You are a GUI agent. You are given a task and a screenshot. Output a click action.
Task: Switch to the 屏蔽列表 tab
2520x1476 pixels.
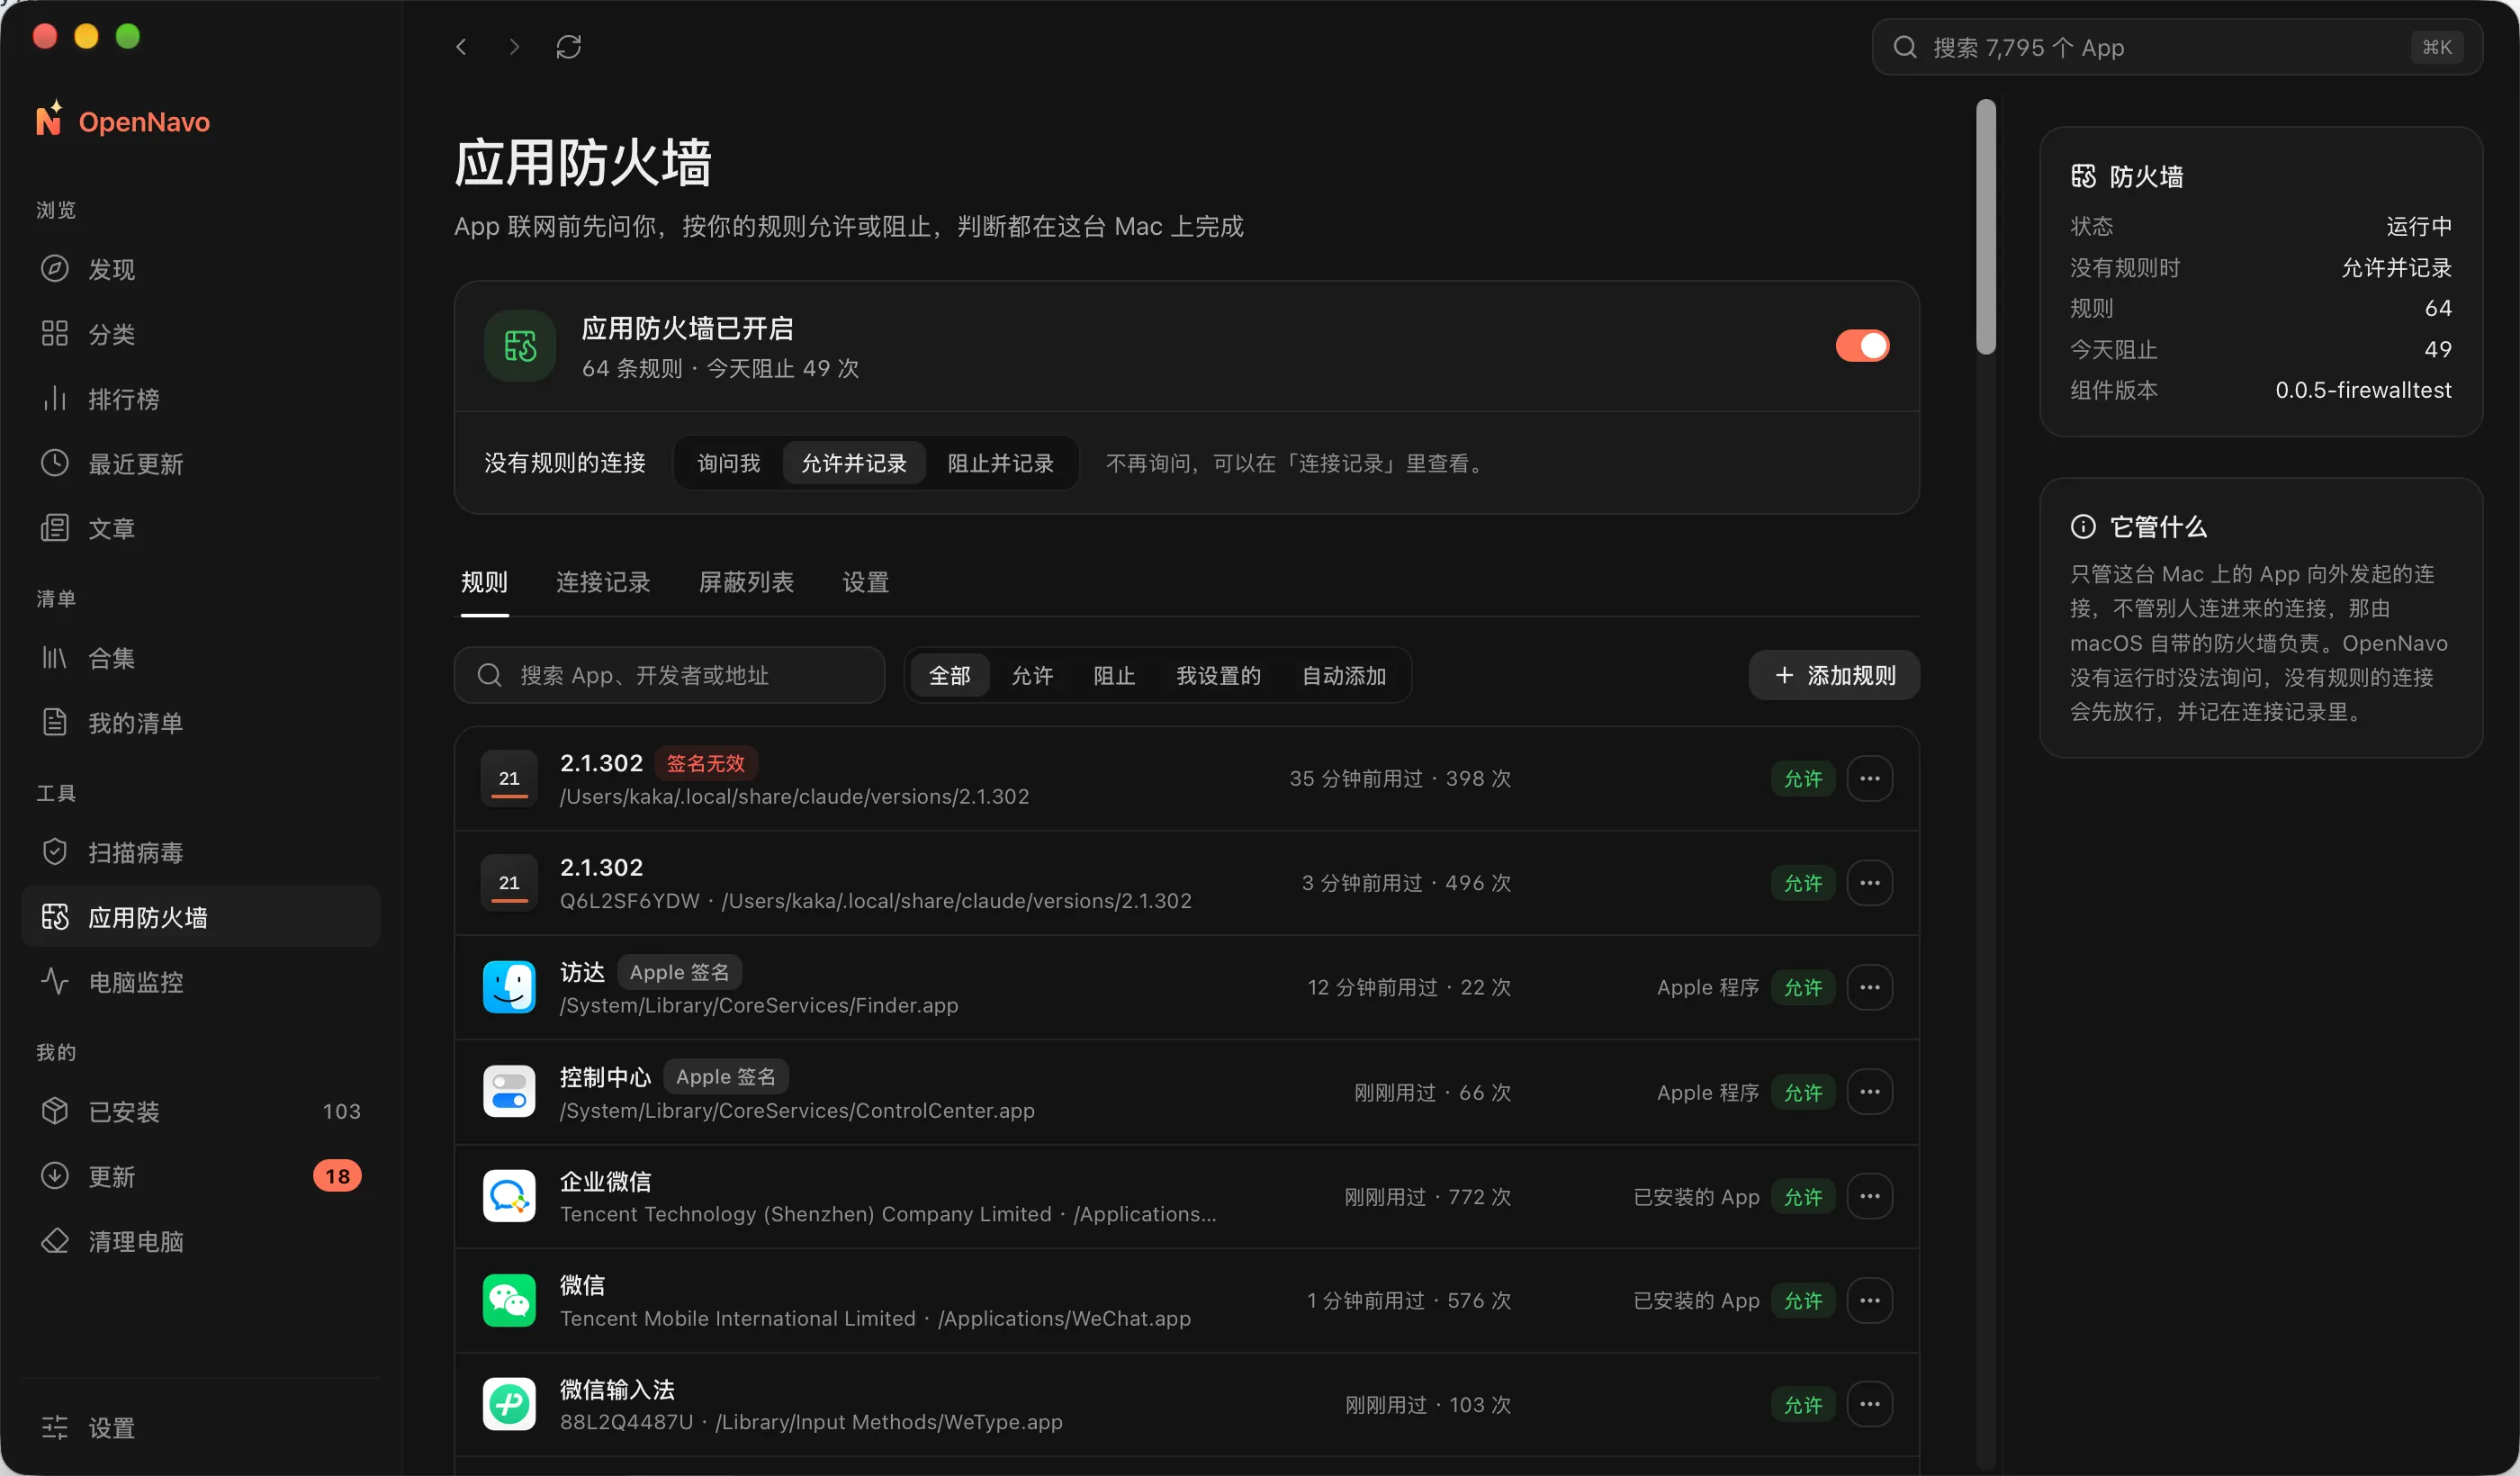coord(746,582)
